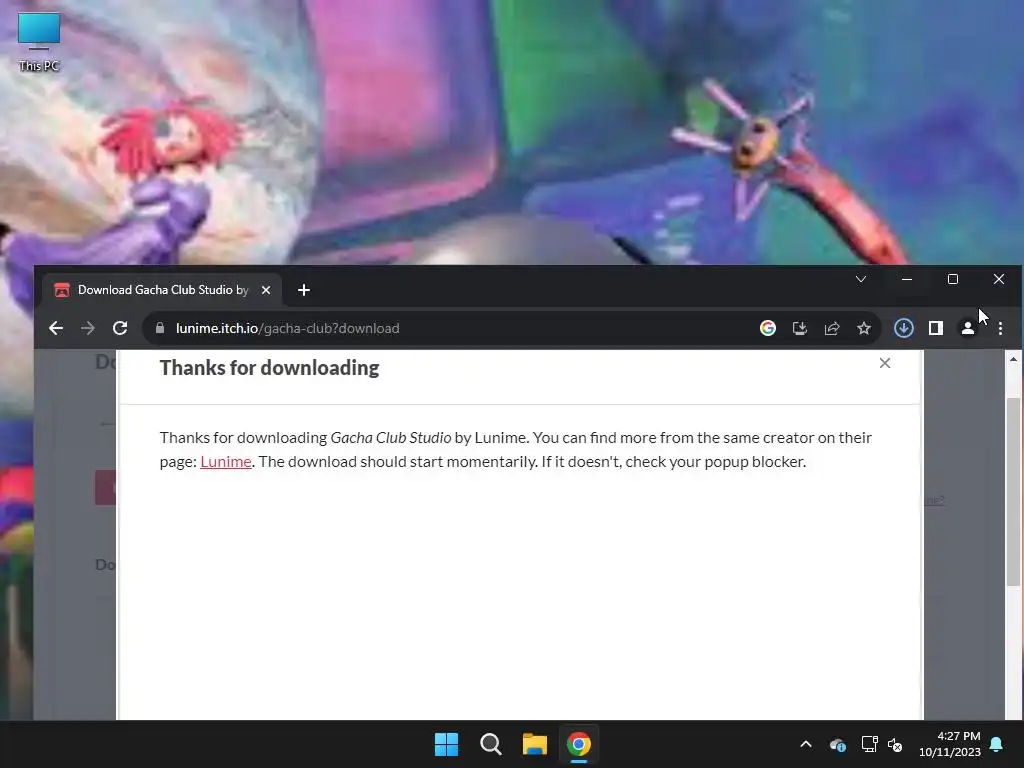Open File Explorer from taskbar

click(535, 744)
